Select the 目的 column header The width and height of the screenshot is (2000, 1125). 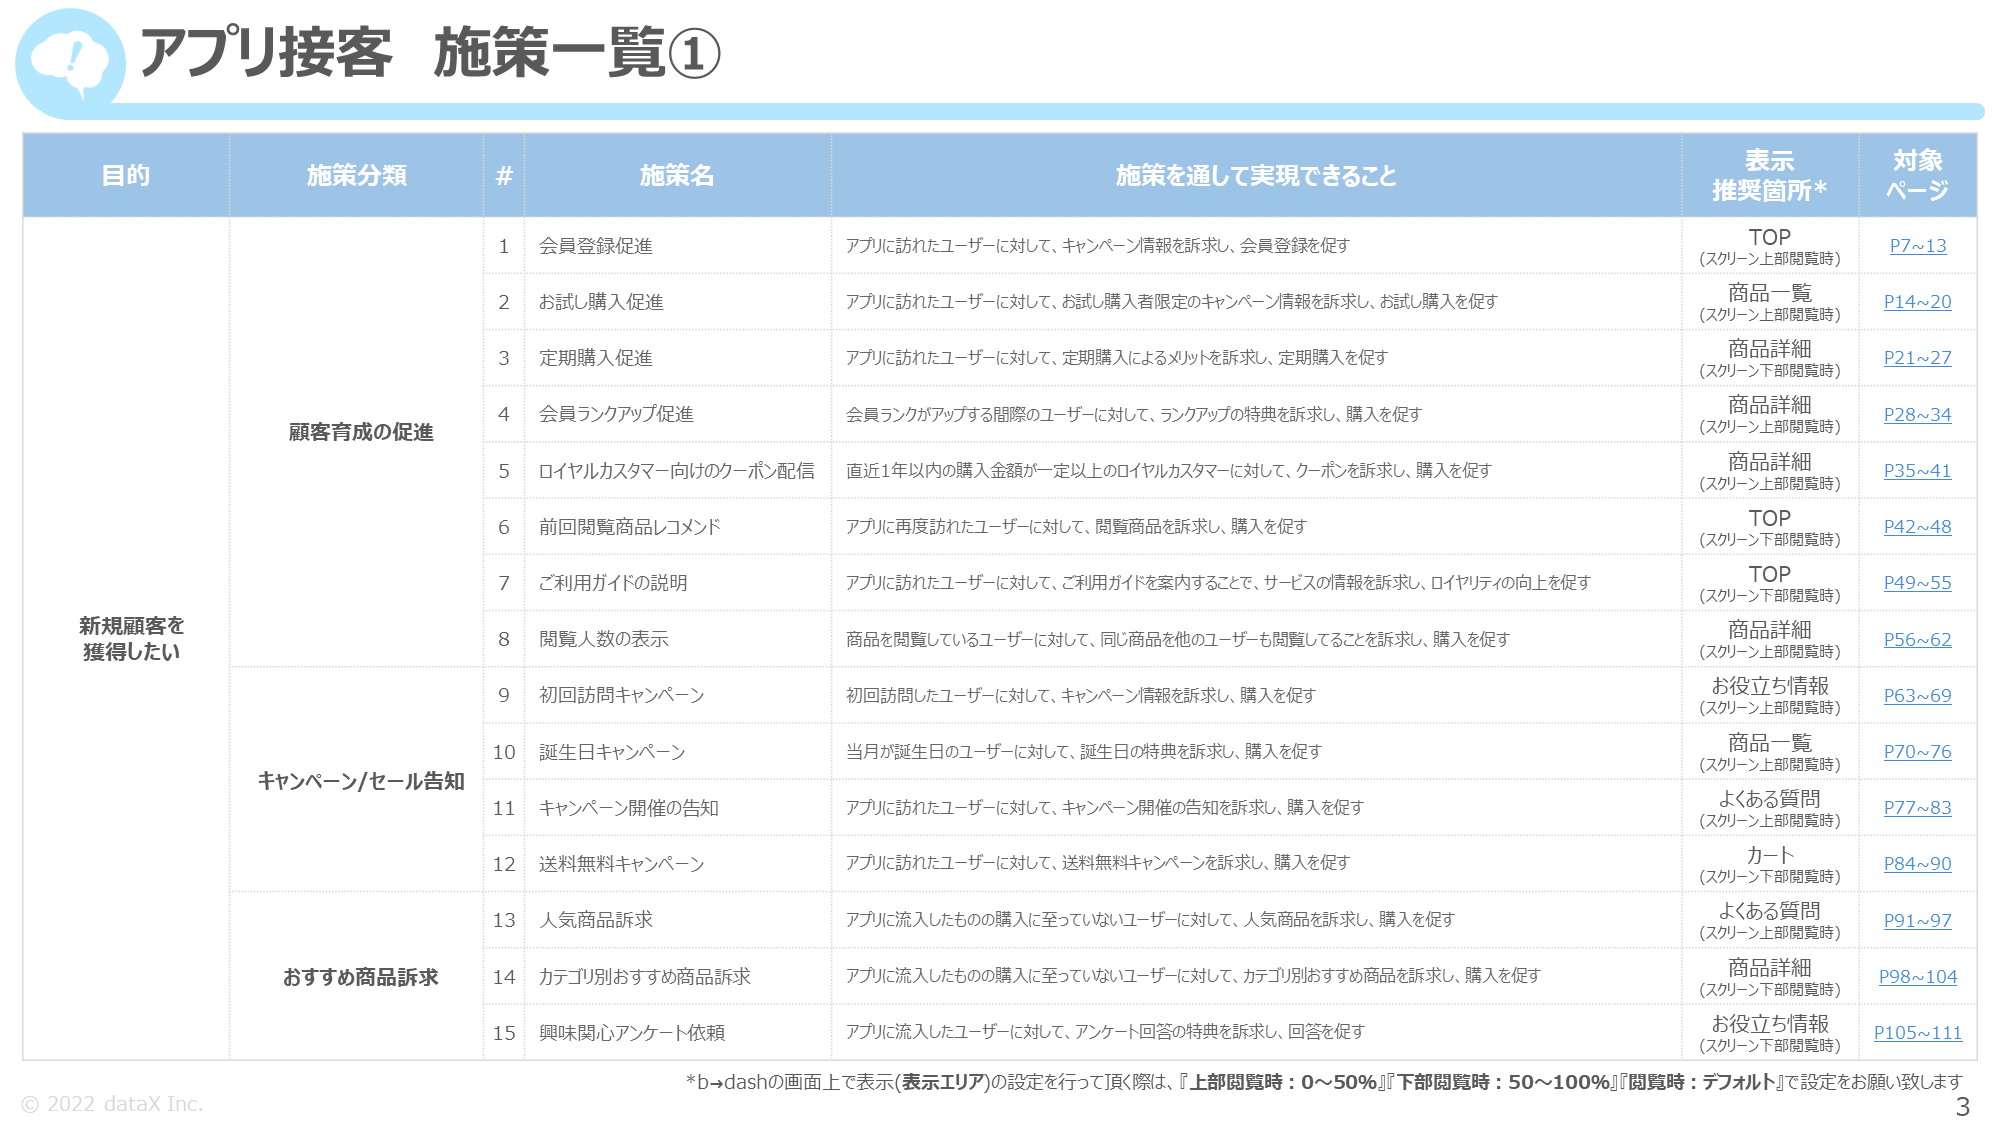point(126,175)
